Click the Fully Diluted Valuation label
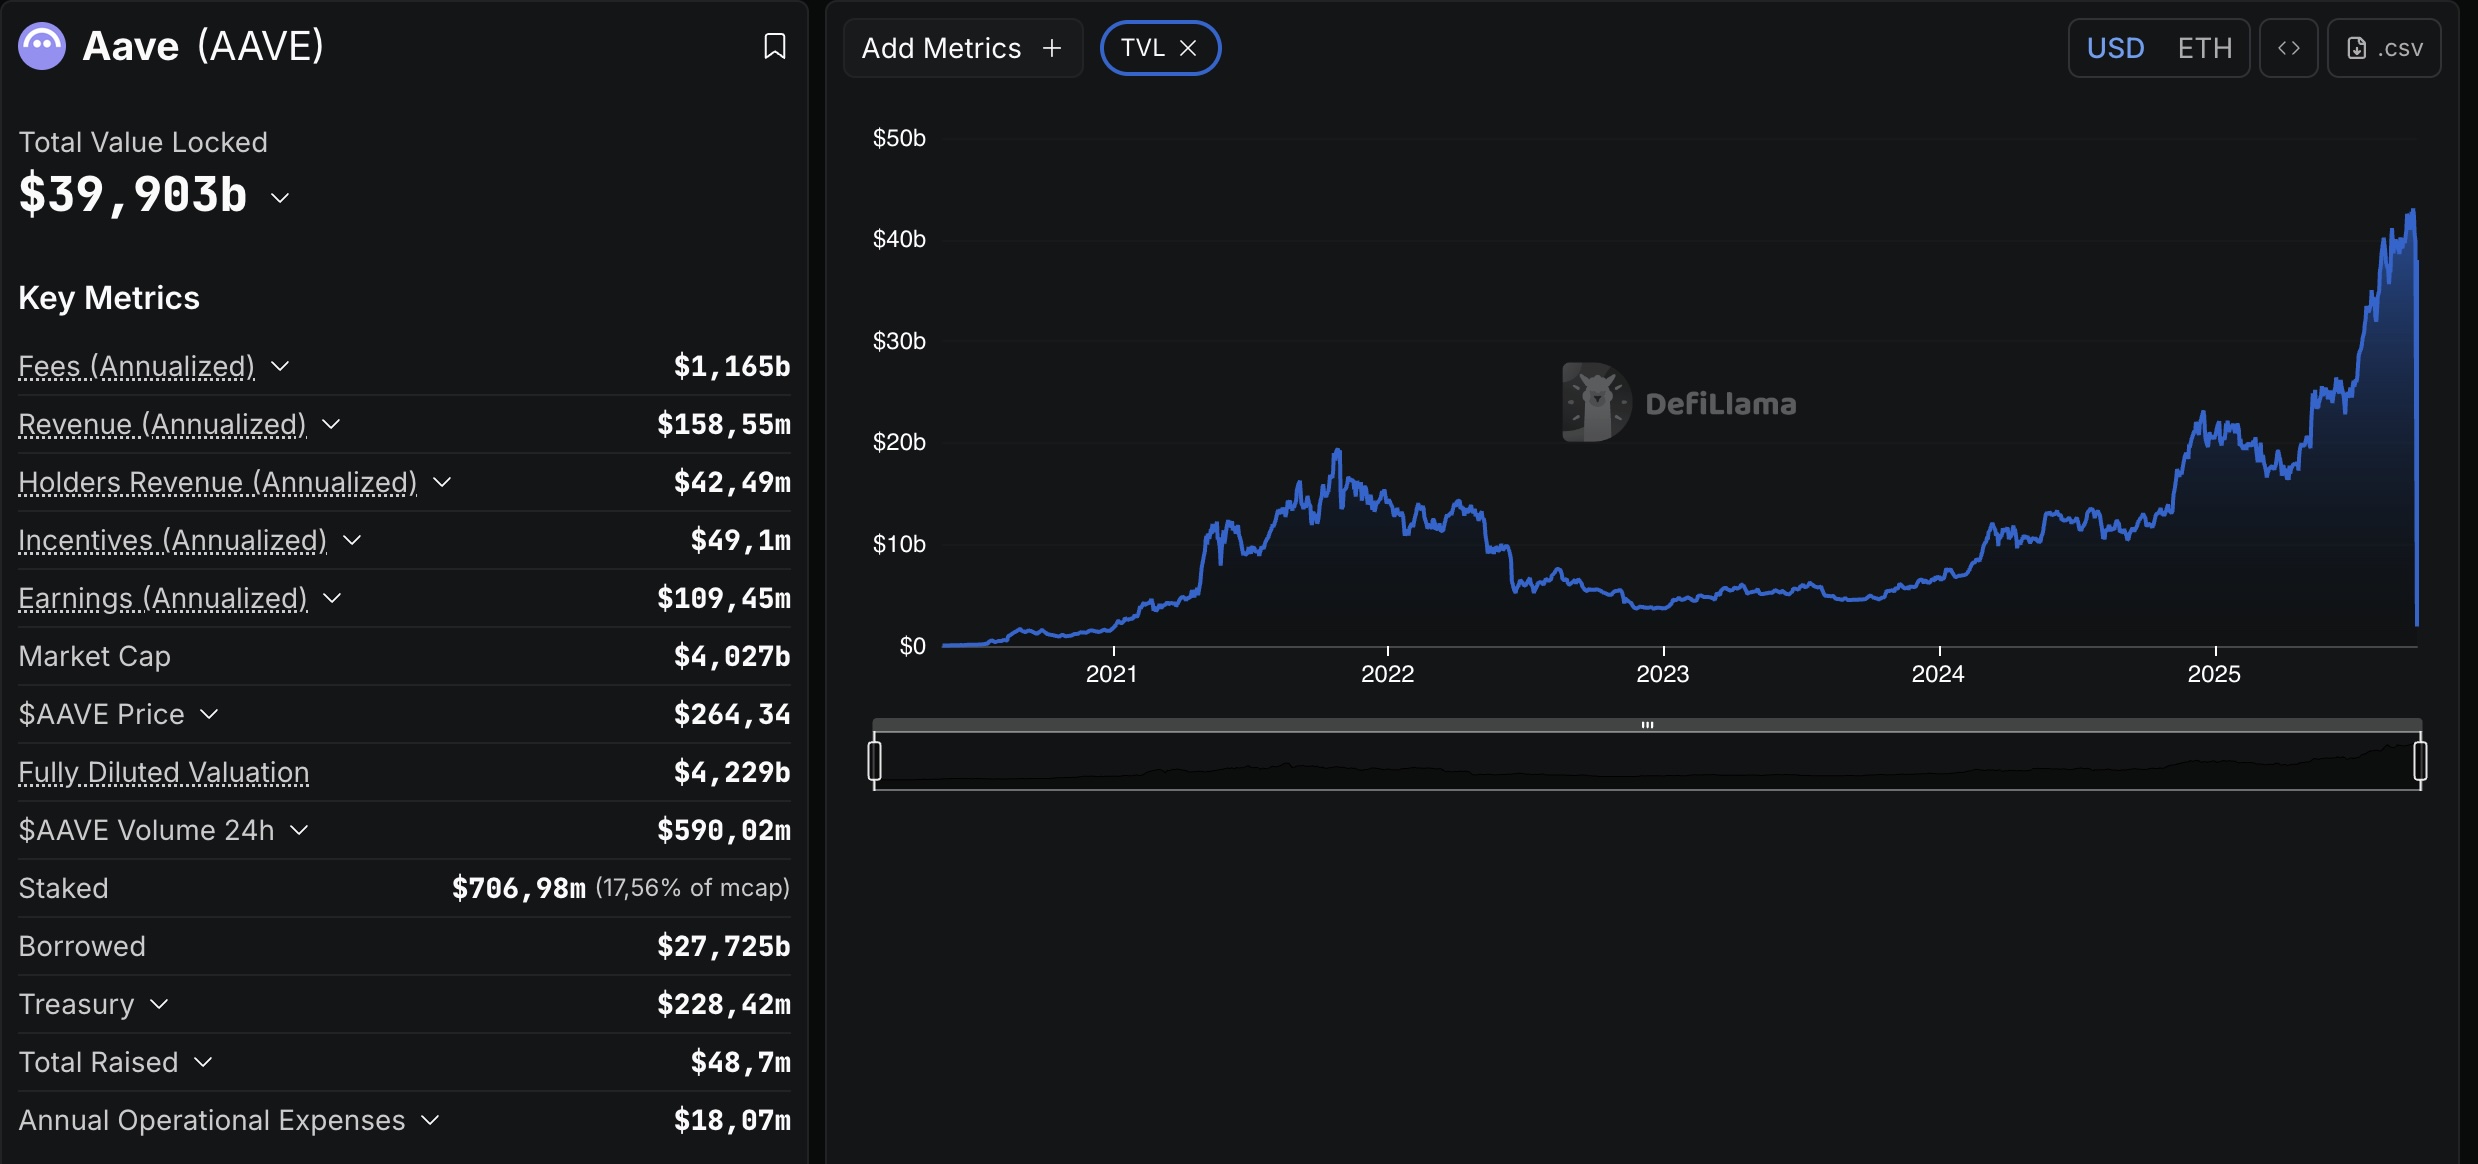The image size is (2478, 1164). (164, 772)
